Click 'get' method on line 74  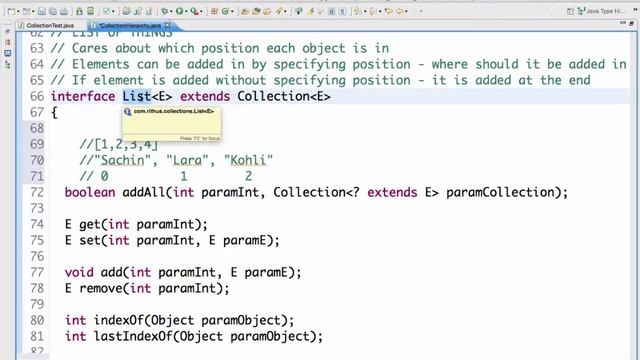(x=90, y=224)
